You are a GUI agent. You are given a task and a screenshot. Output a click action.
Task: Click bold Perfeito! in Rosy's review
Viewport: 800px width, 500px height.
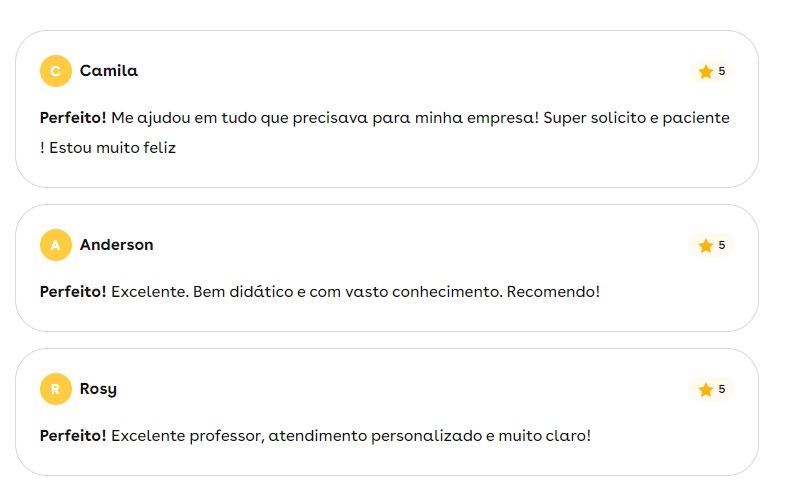click(x=73, y=436)
